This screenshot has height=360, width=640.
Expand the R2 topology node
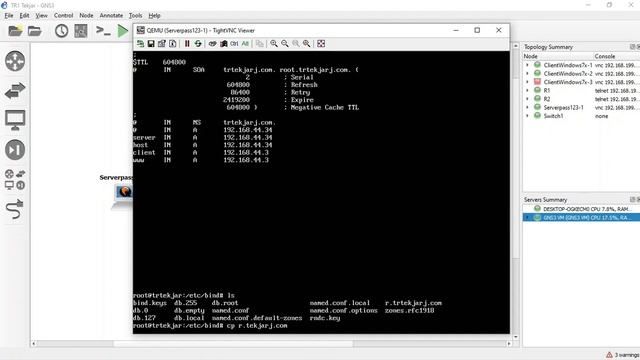(527, 99)
